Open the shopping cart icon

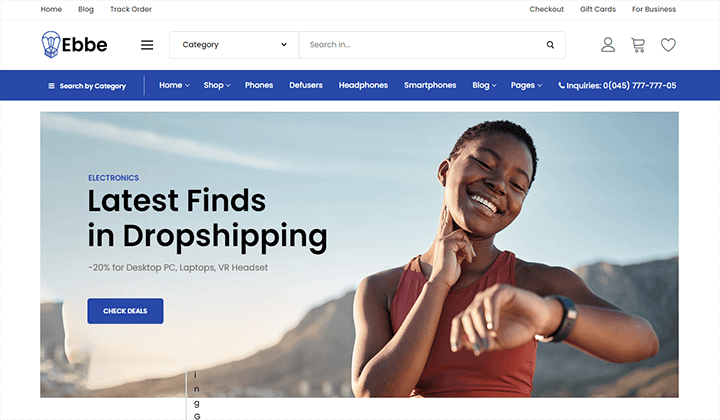pyautogui.click(x=638, y=45)
